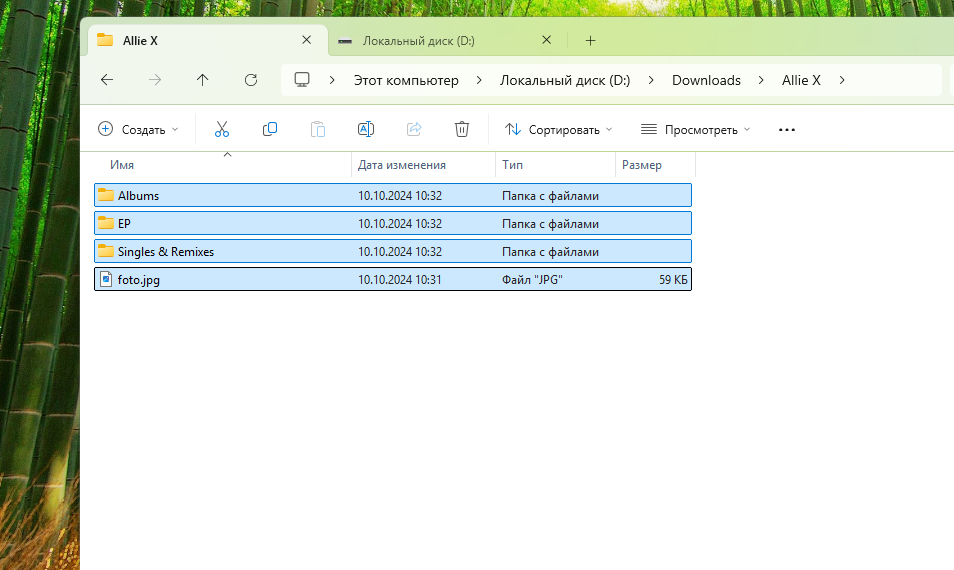This screenshot has height=570, width=954.
Task: Add a new tab with plus button
Action: 590,41
